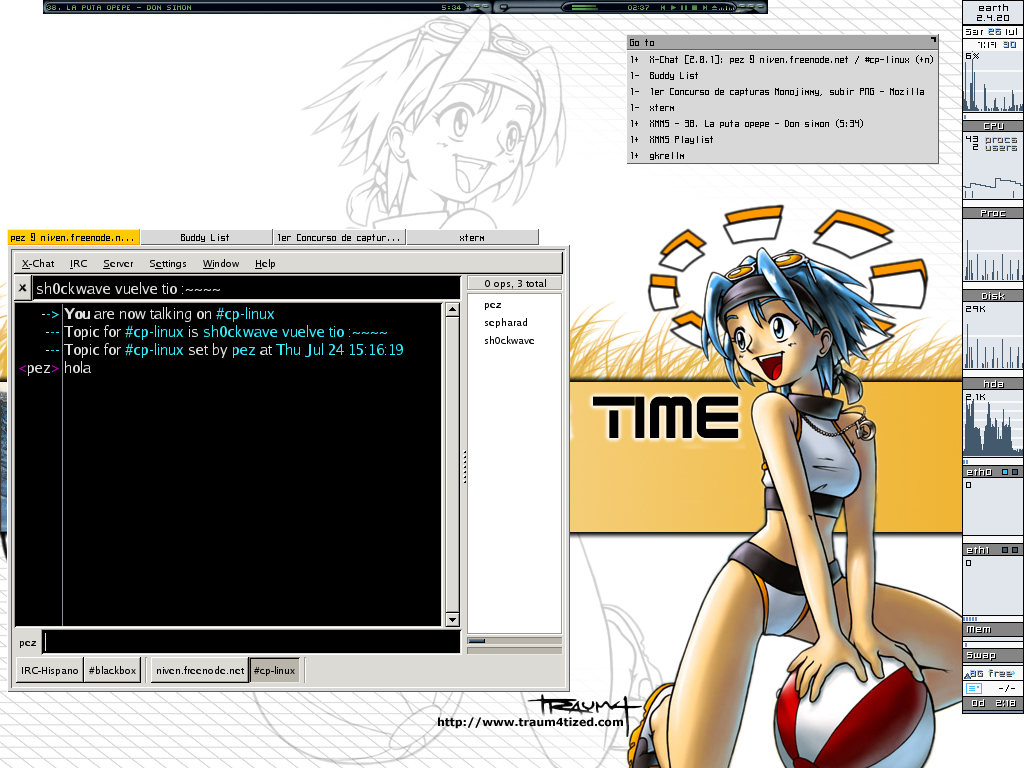
Task: Click the gkrellm eth0 panel label
Action: pyautogui.click(x=979, y=472)
